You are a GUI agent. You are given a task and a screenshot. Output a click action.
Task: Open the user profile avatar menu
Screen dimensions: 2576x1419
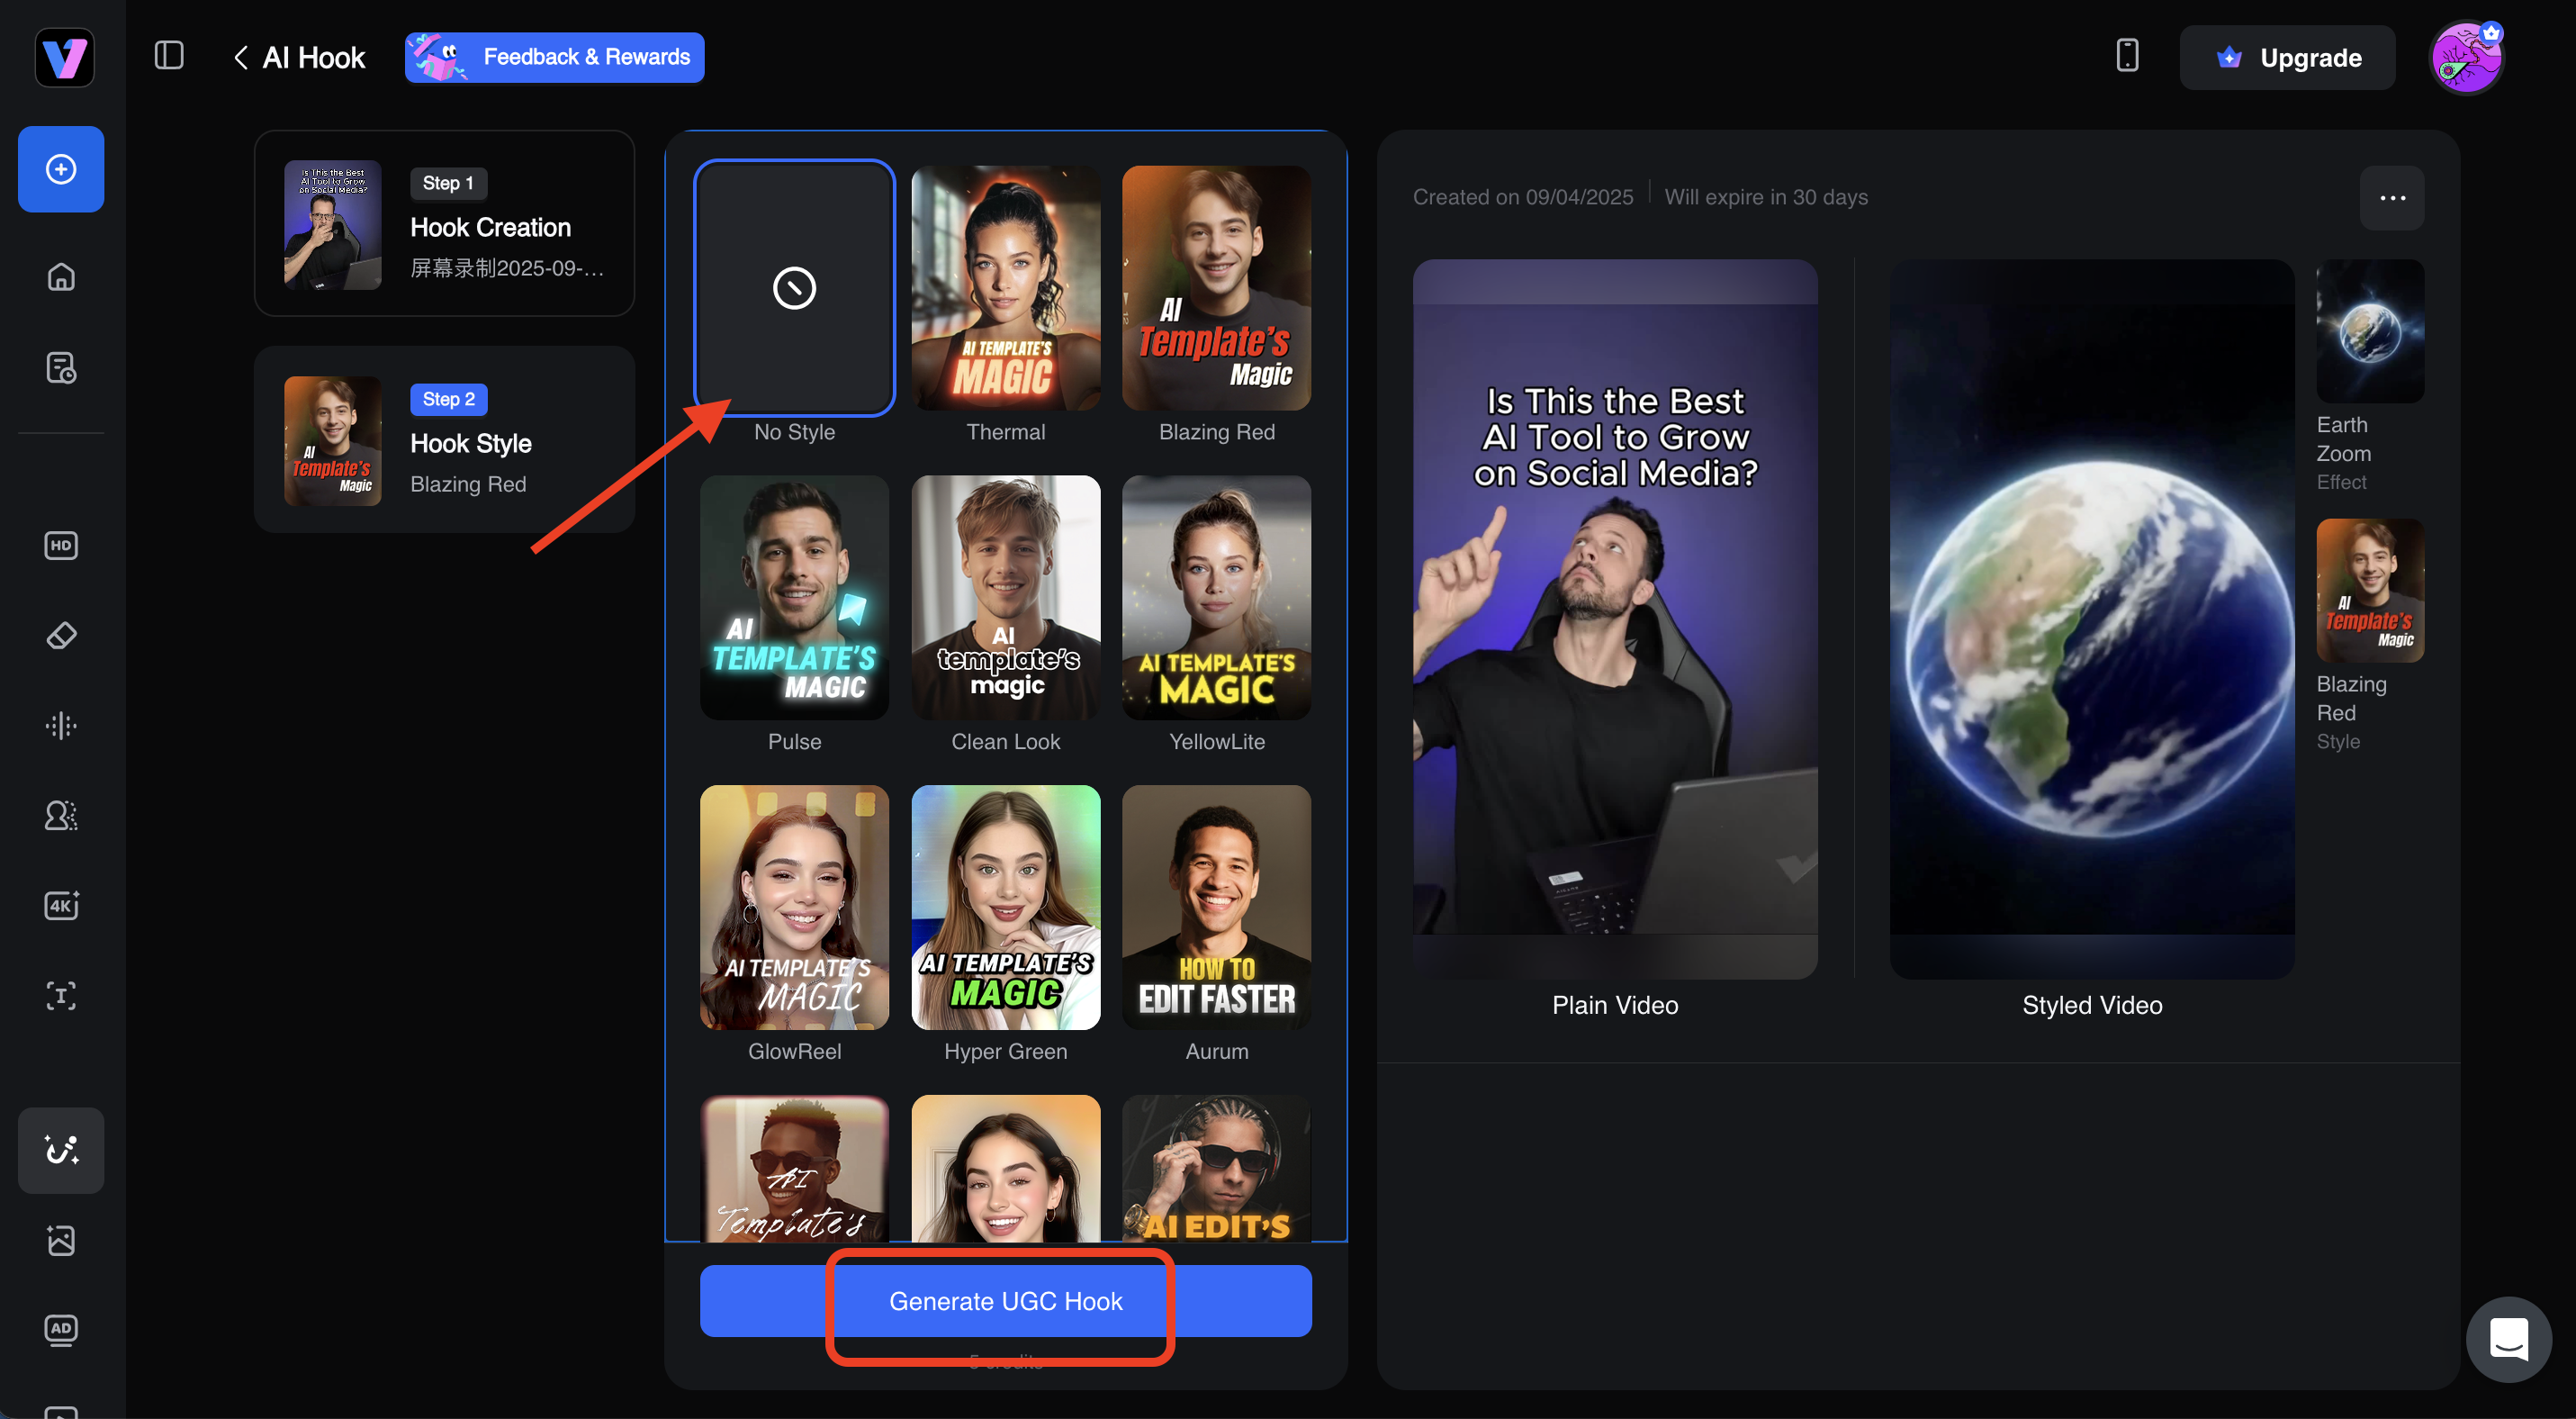(x=2466, y=58)
